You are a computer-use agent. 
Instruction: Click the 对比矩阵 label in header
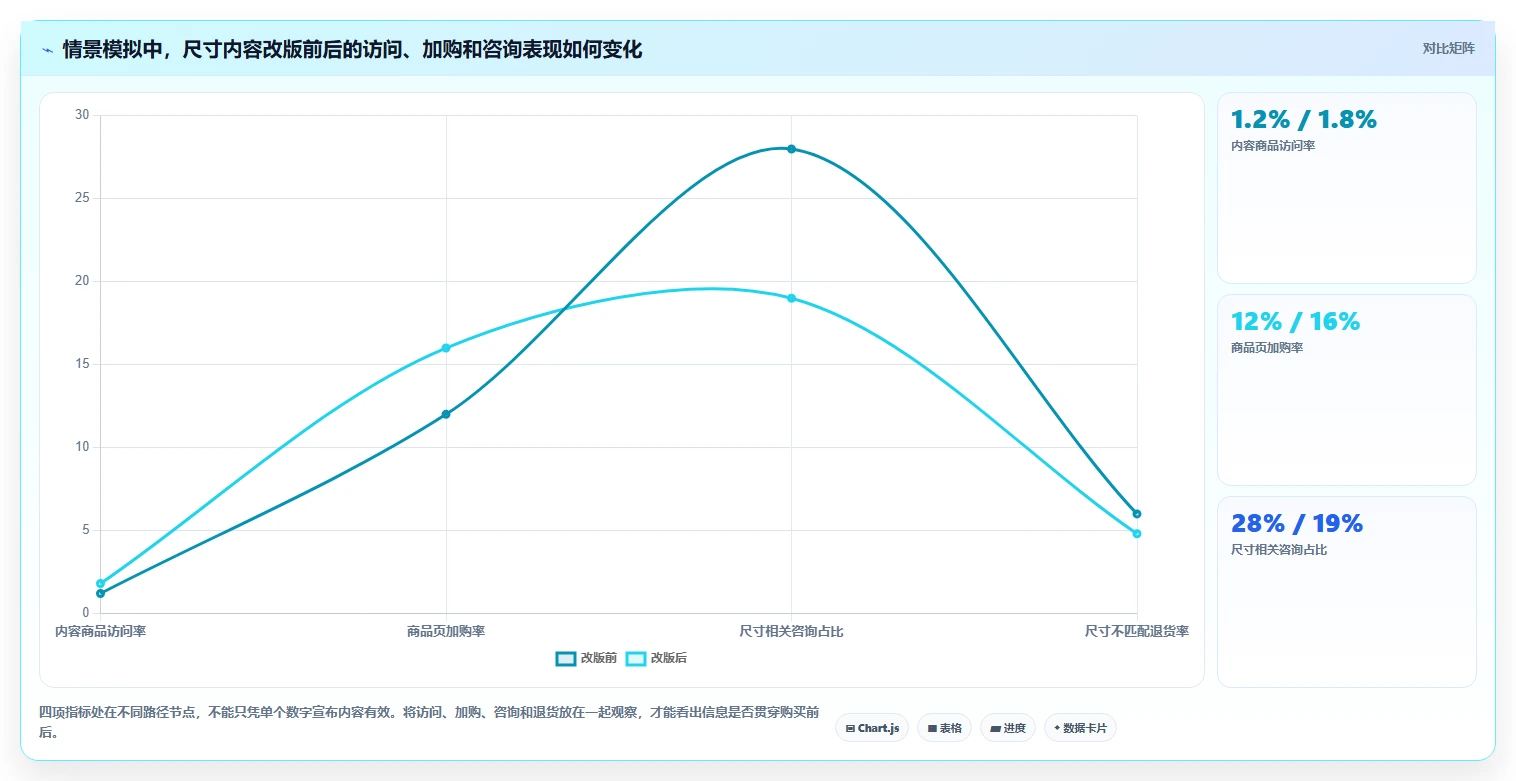click(1448, 48)
